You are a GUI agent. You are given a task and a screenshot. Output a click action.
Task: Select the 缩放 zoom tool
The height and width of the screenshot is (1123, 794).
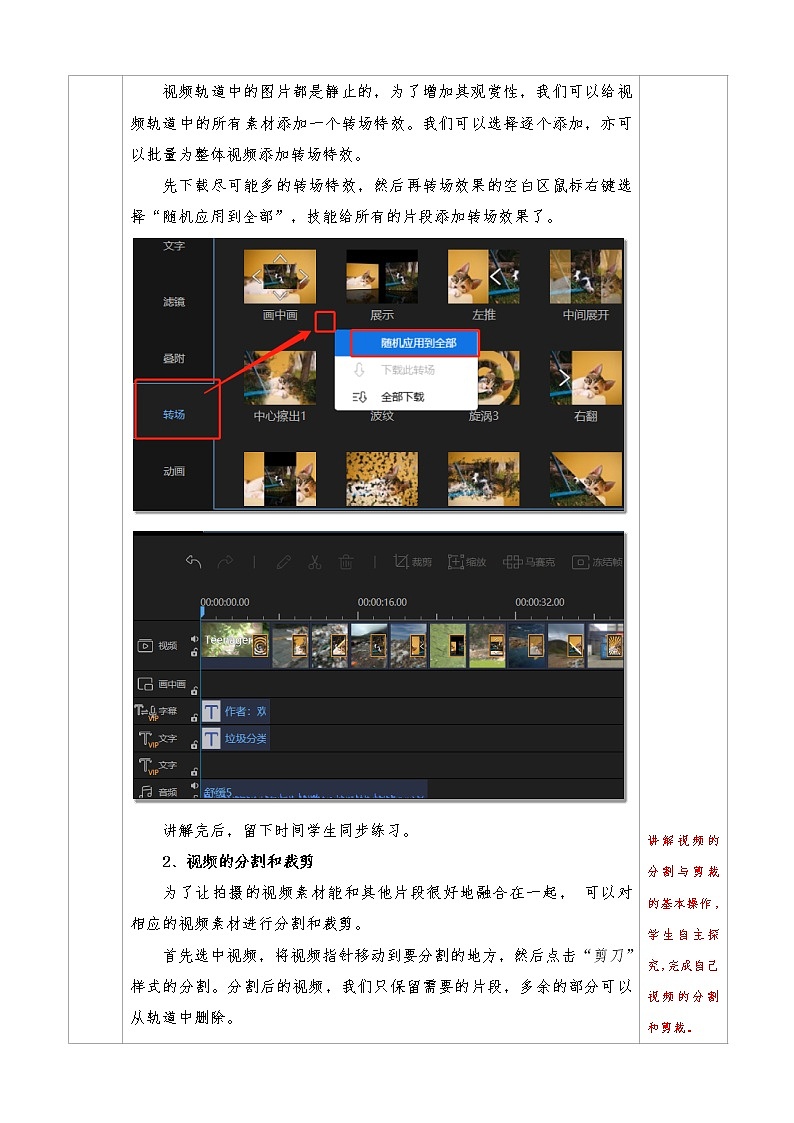(x=467, y=562)
